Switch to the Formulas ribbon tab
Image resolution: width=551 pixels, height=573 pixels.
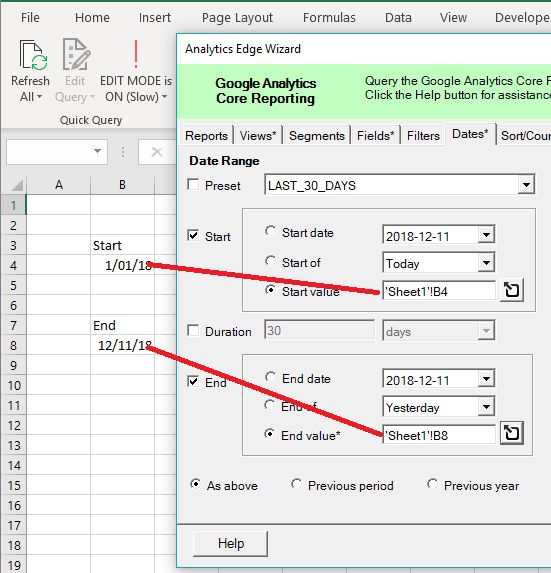pyautogui.click(x=329, y=18)
